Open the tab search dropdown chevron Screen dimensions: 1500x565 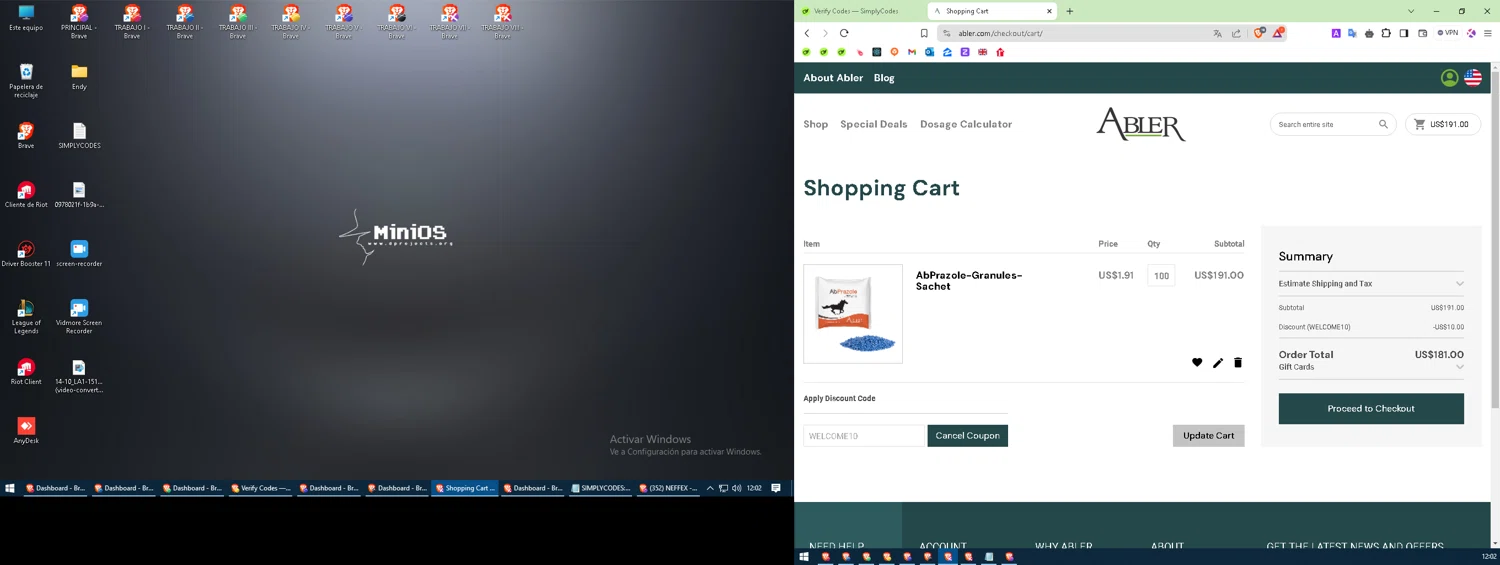pyautogui.click(x=1411, y=11)
